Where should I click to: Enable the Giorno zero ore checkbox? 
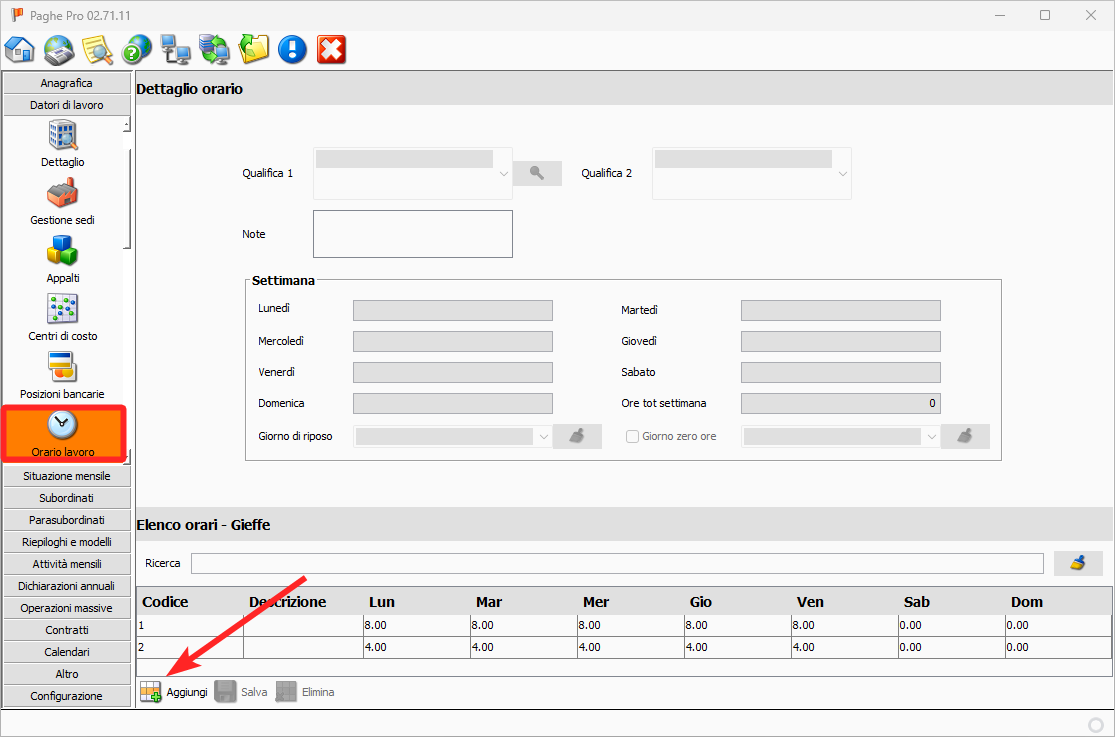(632, 436)
